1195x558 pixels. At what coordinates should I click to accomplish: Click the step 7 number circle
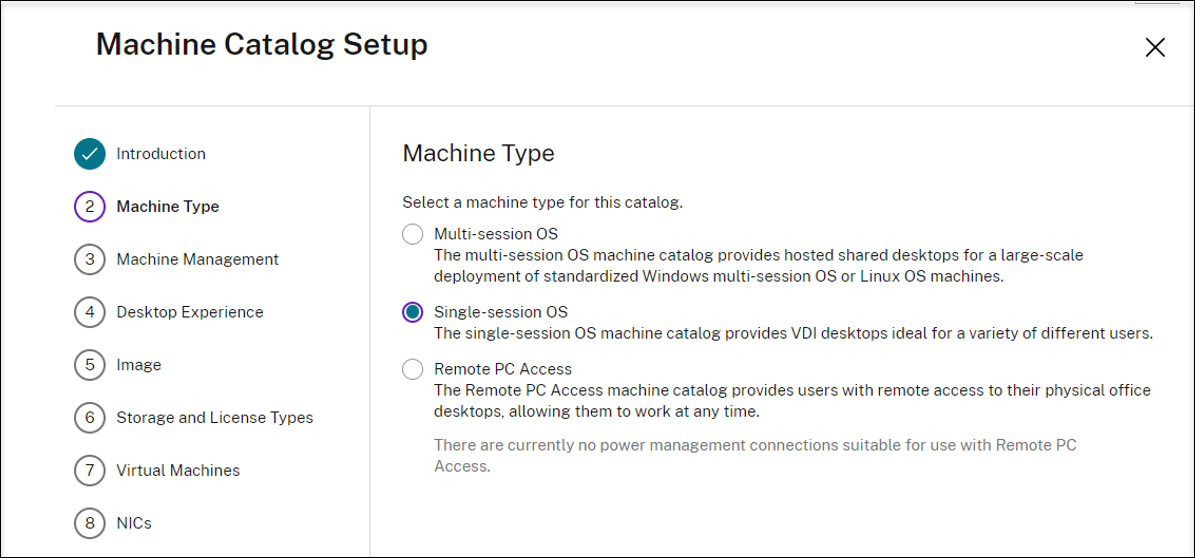pos(90,471)
